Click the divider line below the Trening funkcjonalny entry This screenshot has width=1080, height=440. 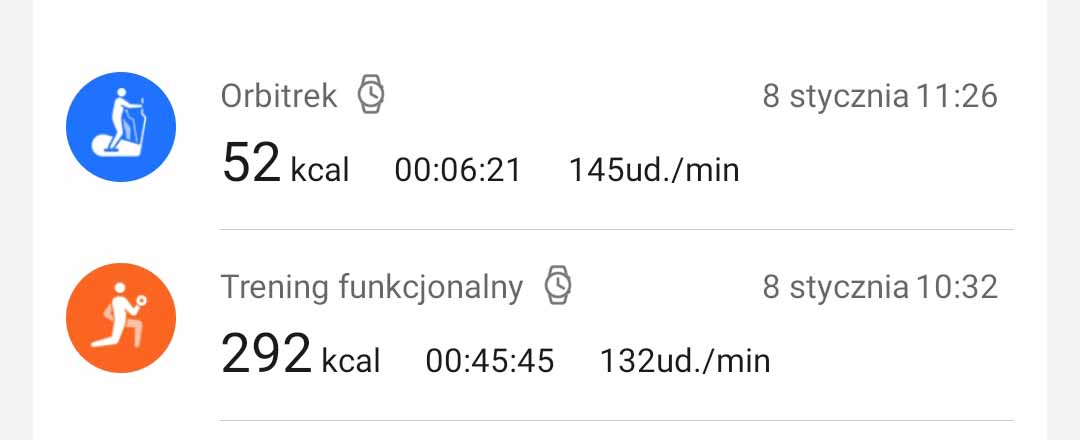tap(616, 420)
